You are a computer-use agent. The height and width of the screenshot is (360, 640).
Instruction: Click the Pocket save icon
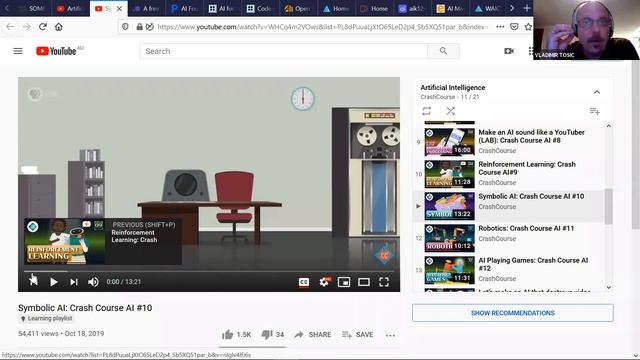tap(514, 27)
